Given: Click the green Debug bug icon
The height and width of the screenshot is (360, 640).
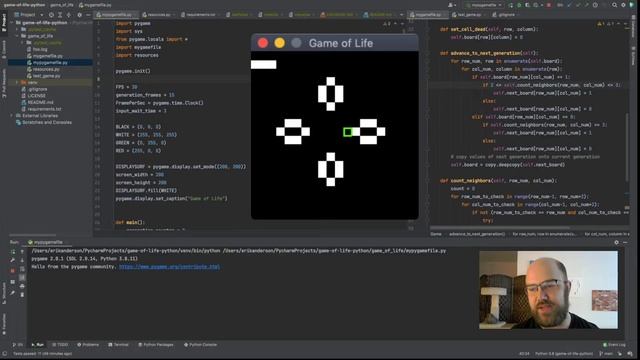Looking at the screenshot, I should 519,5.
